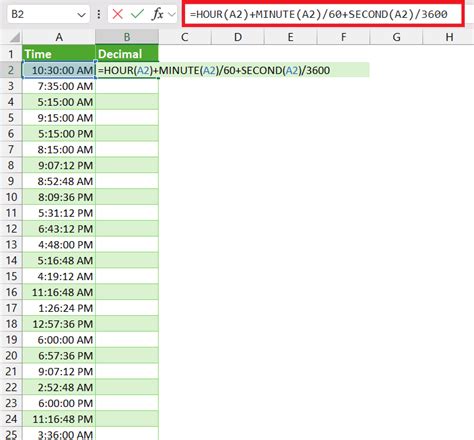Select the cell with 10:30:00 AM

point(59,70)
